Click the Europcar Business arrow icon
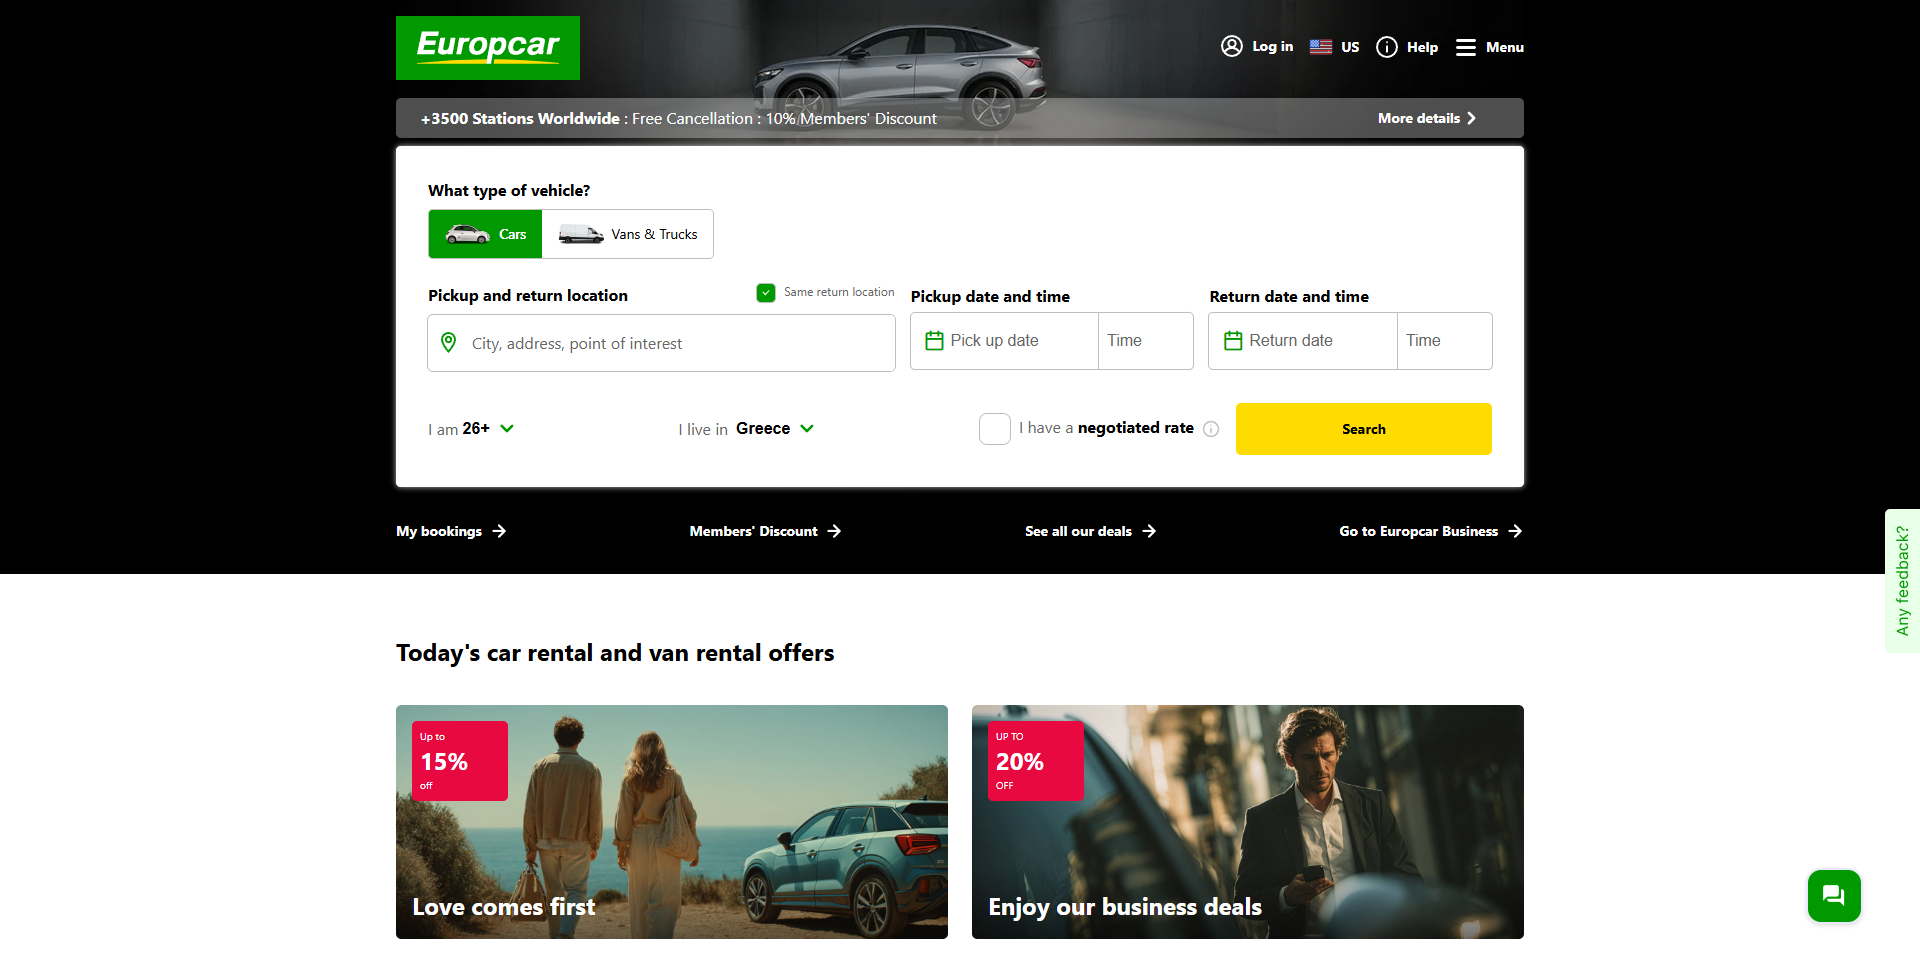1920x953 pixels. point(1515,531)
